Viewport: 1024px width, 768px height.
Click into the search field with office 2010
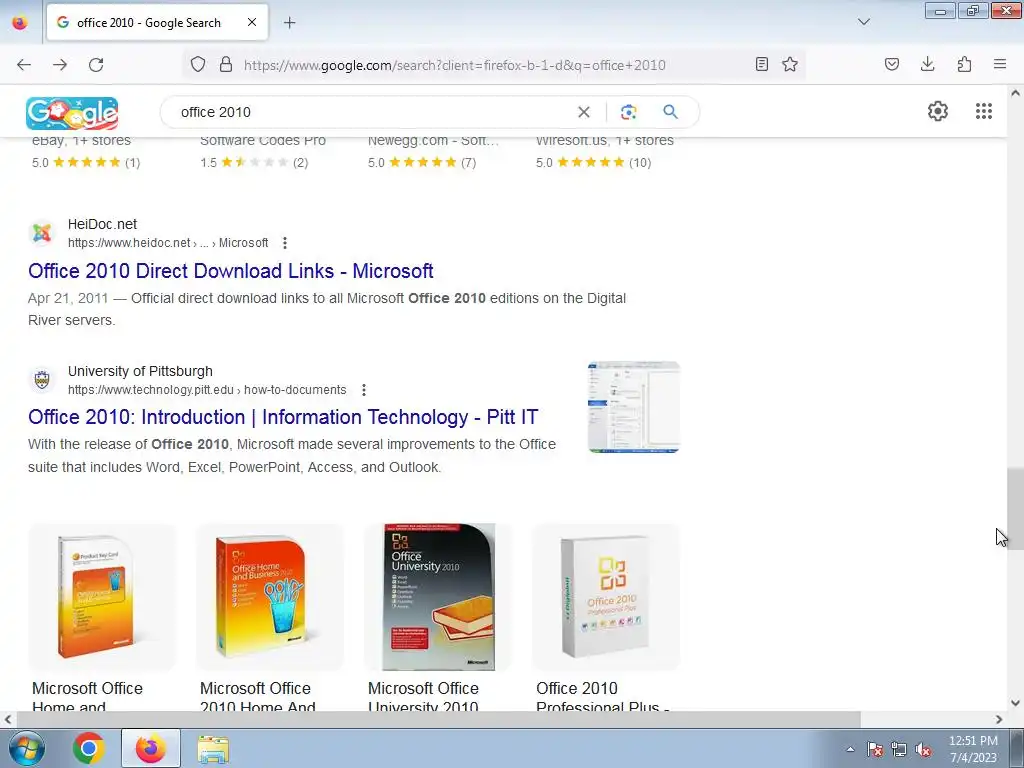click(372, 112)
